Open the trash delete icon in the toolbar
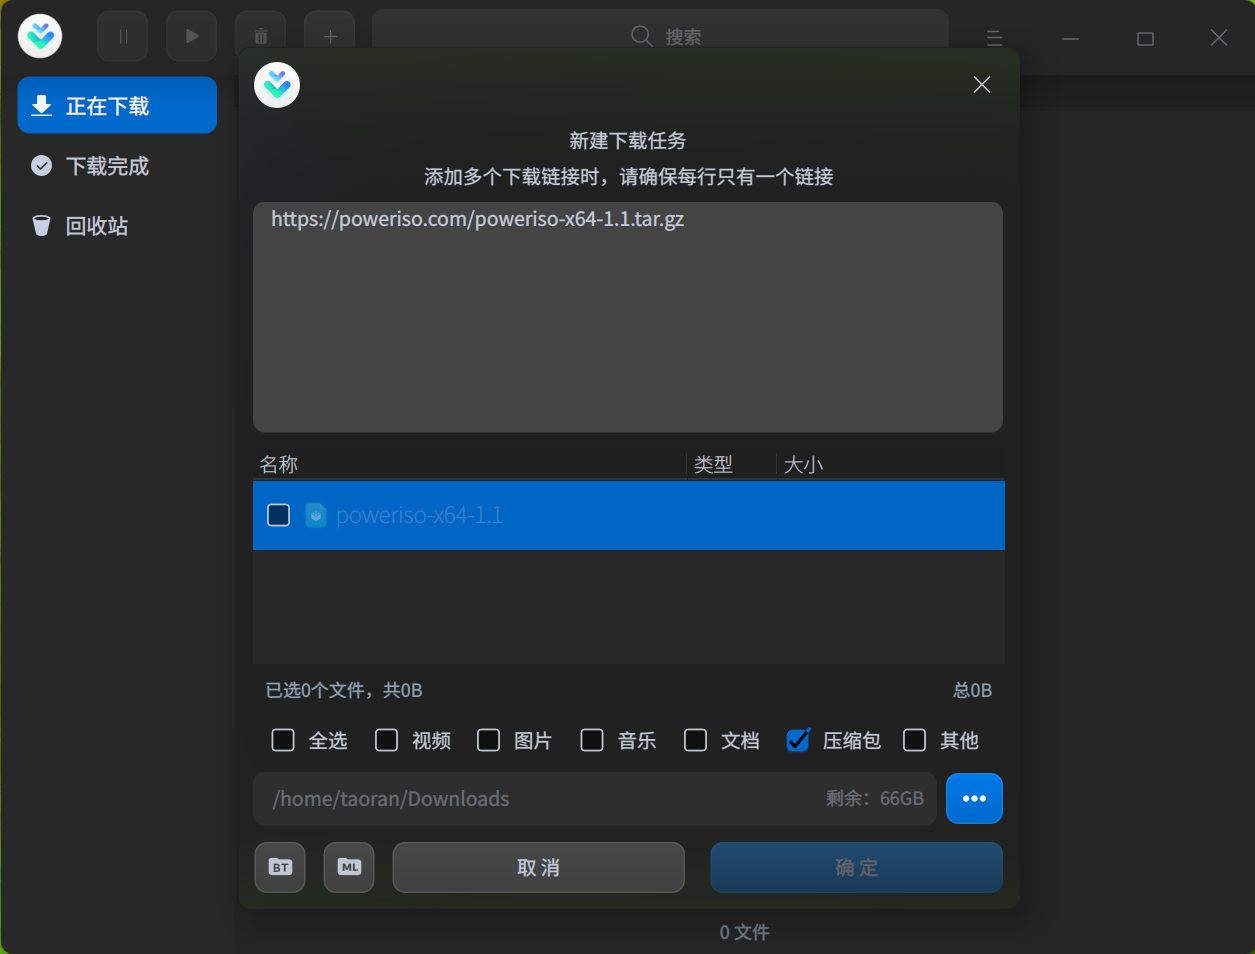 [260, 36]
